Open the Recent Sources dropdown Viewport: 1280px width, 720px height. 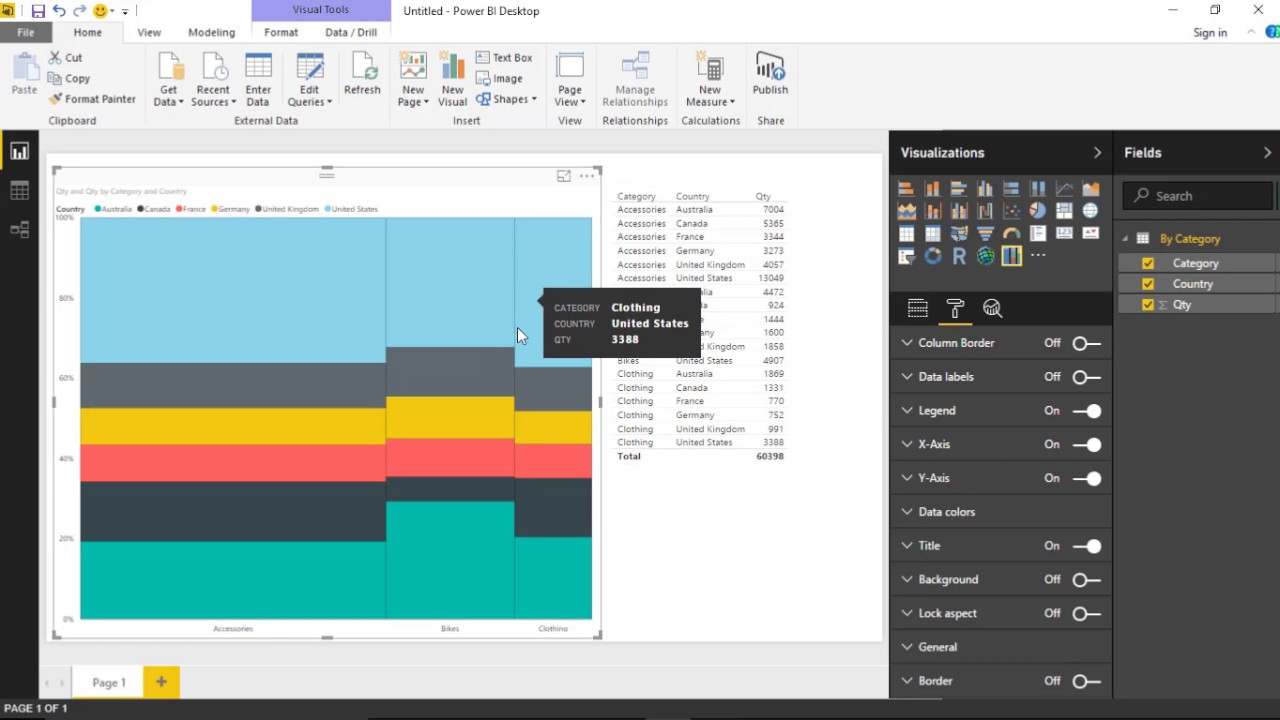pyautogui.click(x=213, y=80)
